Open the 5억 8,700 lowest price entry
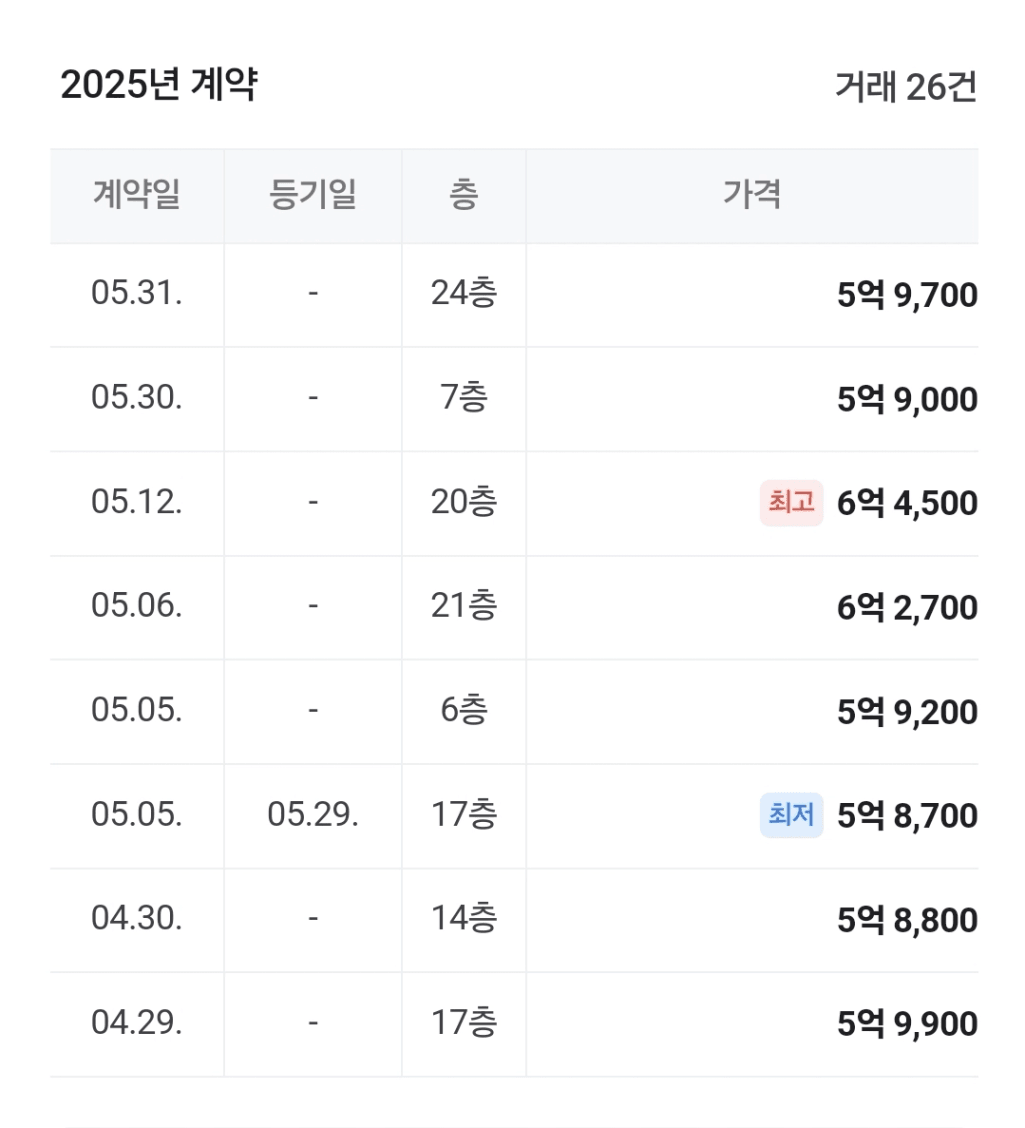This screenshot has height=1128, width=1025. point(907,816)
